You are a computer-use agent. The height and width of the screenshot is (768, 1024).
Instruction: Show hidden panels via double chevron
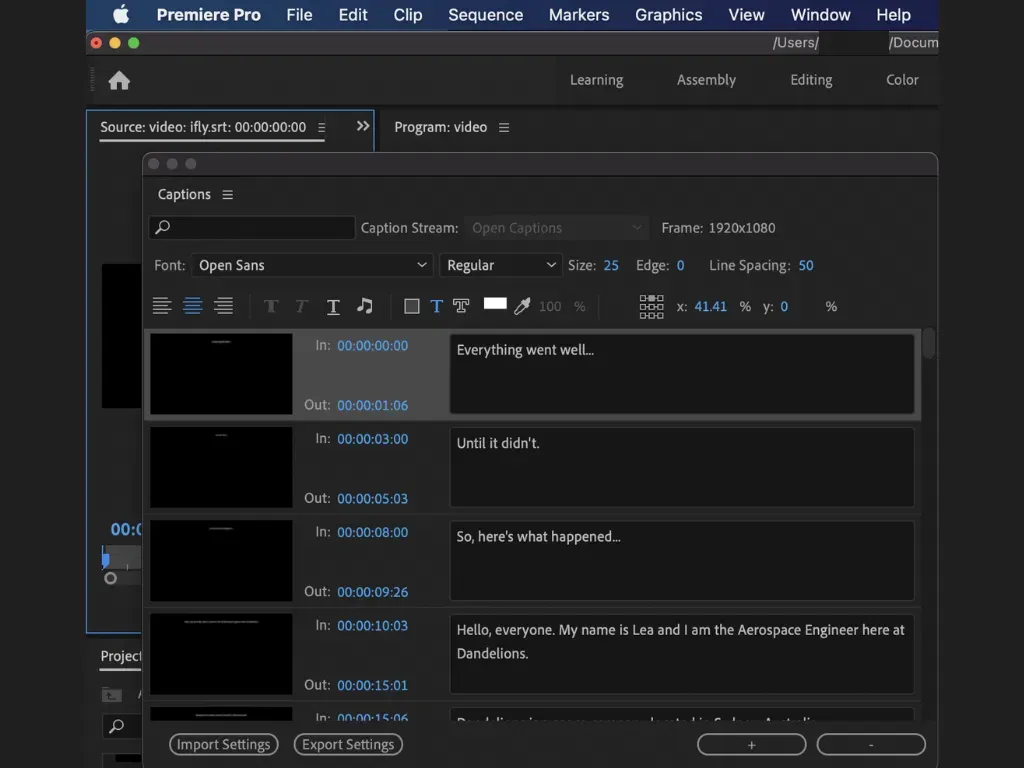(363, 126)
